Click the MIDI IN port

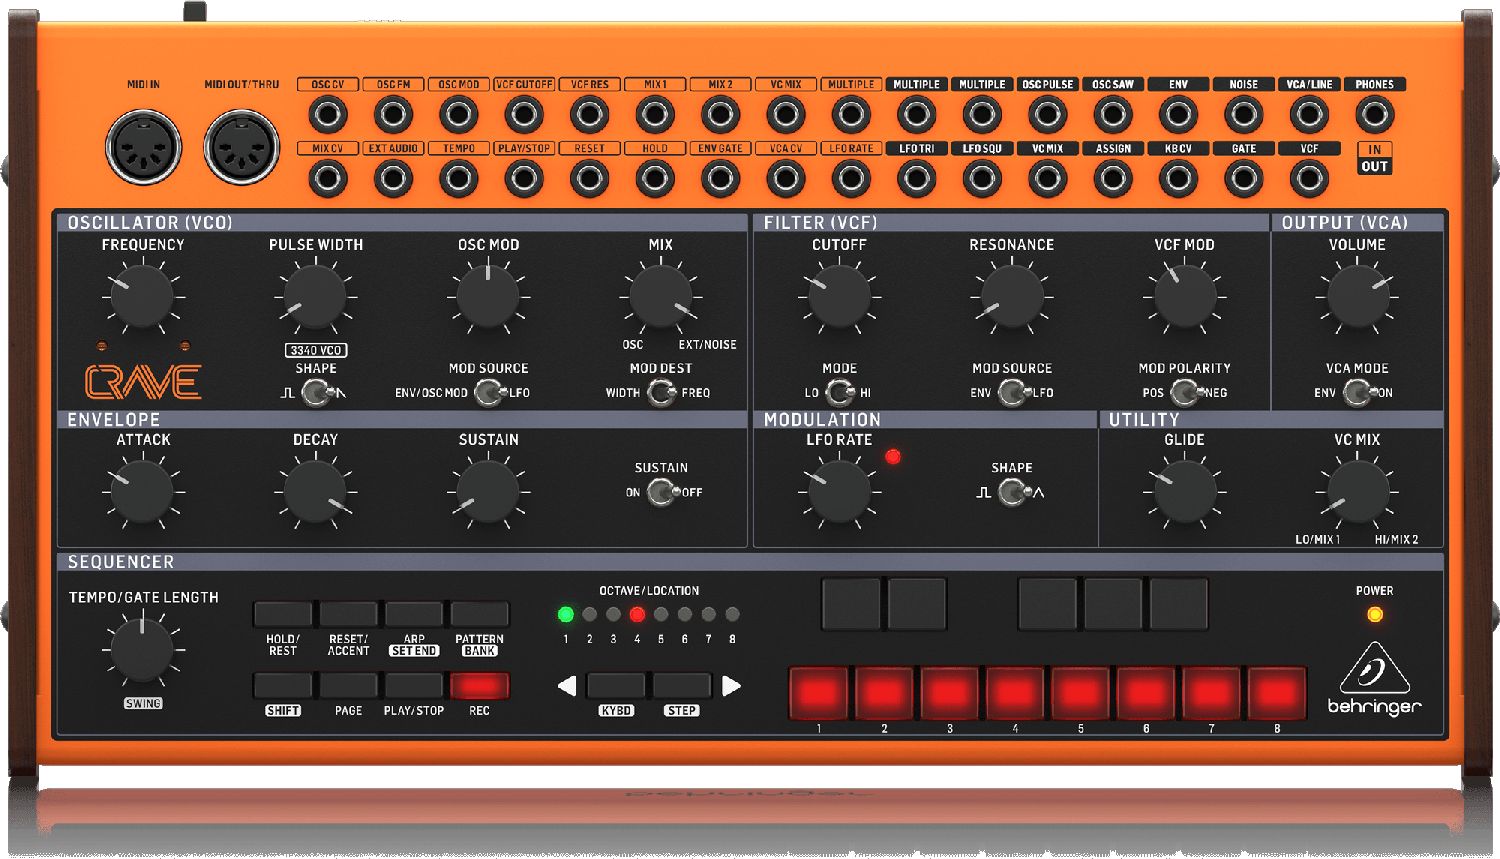coord(143,147)
